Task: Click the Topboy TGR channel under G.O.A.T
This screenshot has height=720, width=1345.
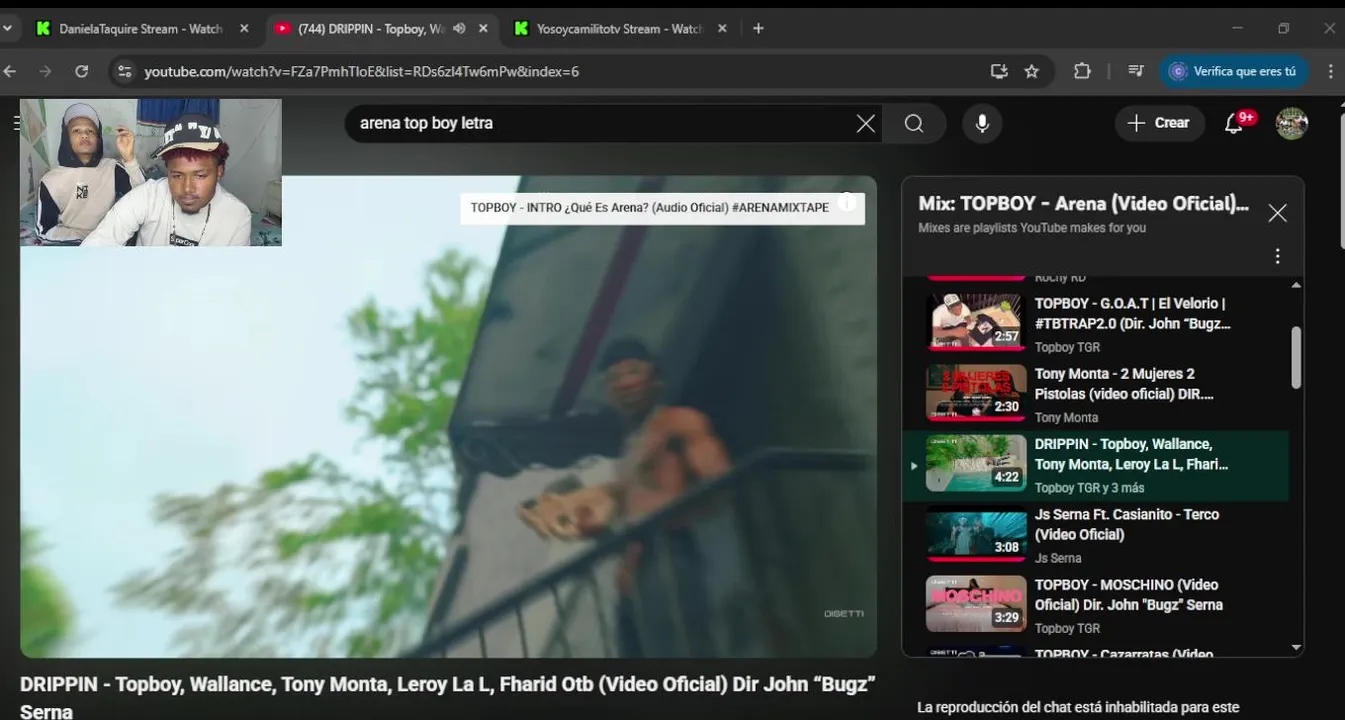Action: click(x=1067, y=347)
